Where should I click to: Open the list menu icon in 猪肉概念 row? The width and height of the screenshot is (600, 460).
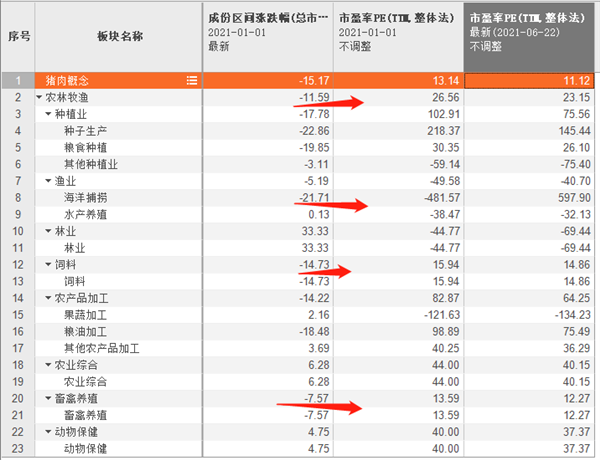coord(191,79)
